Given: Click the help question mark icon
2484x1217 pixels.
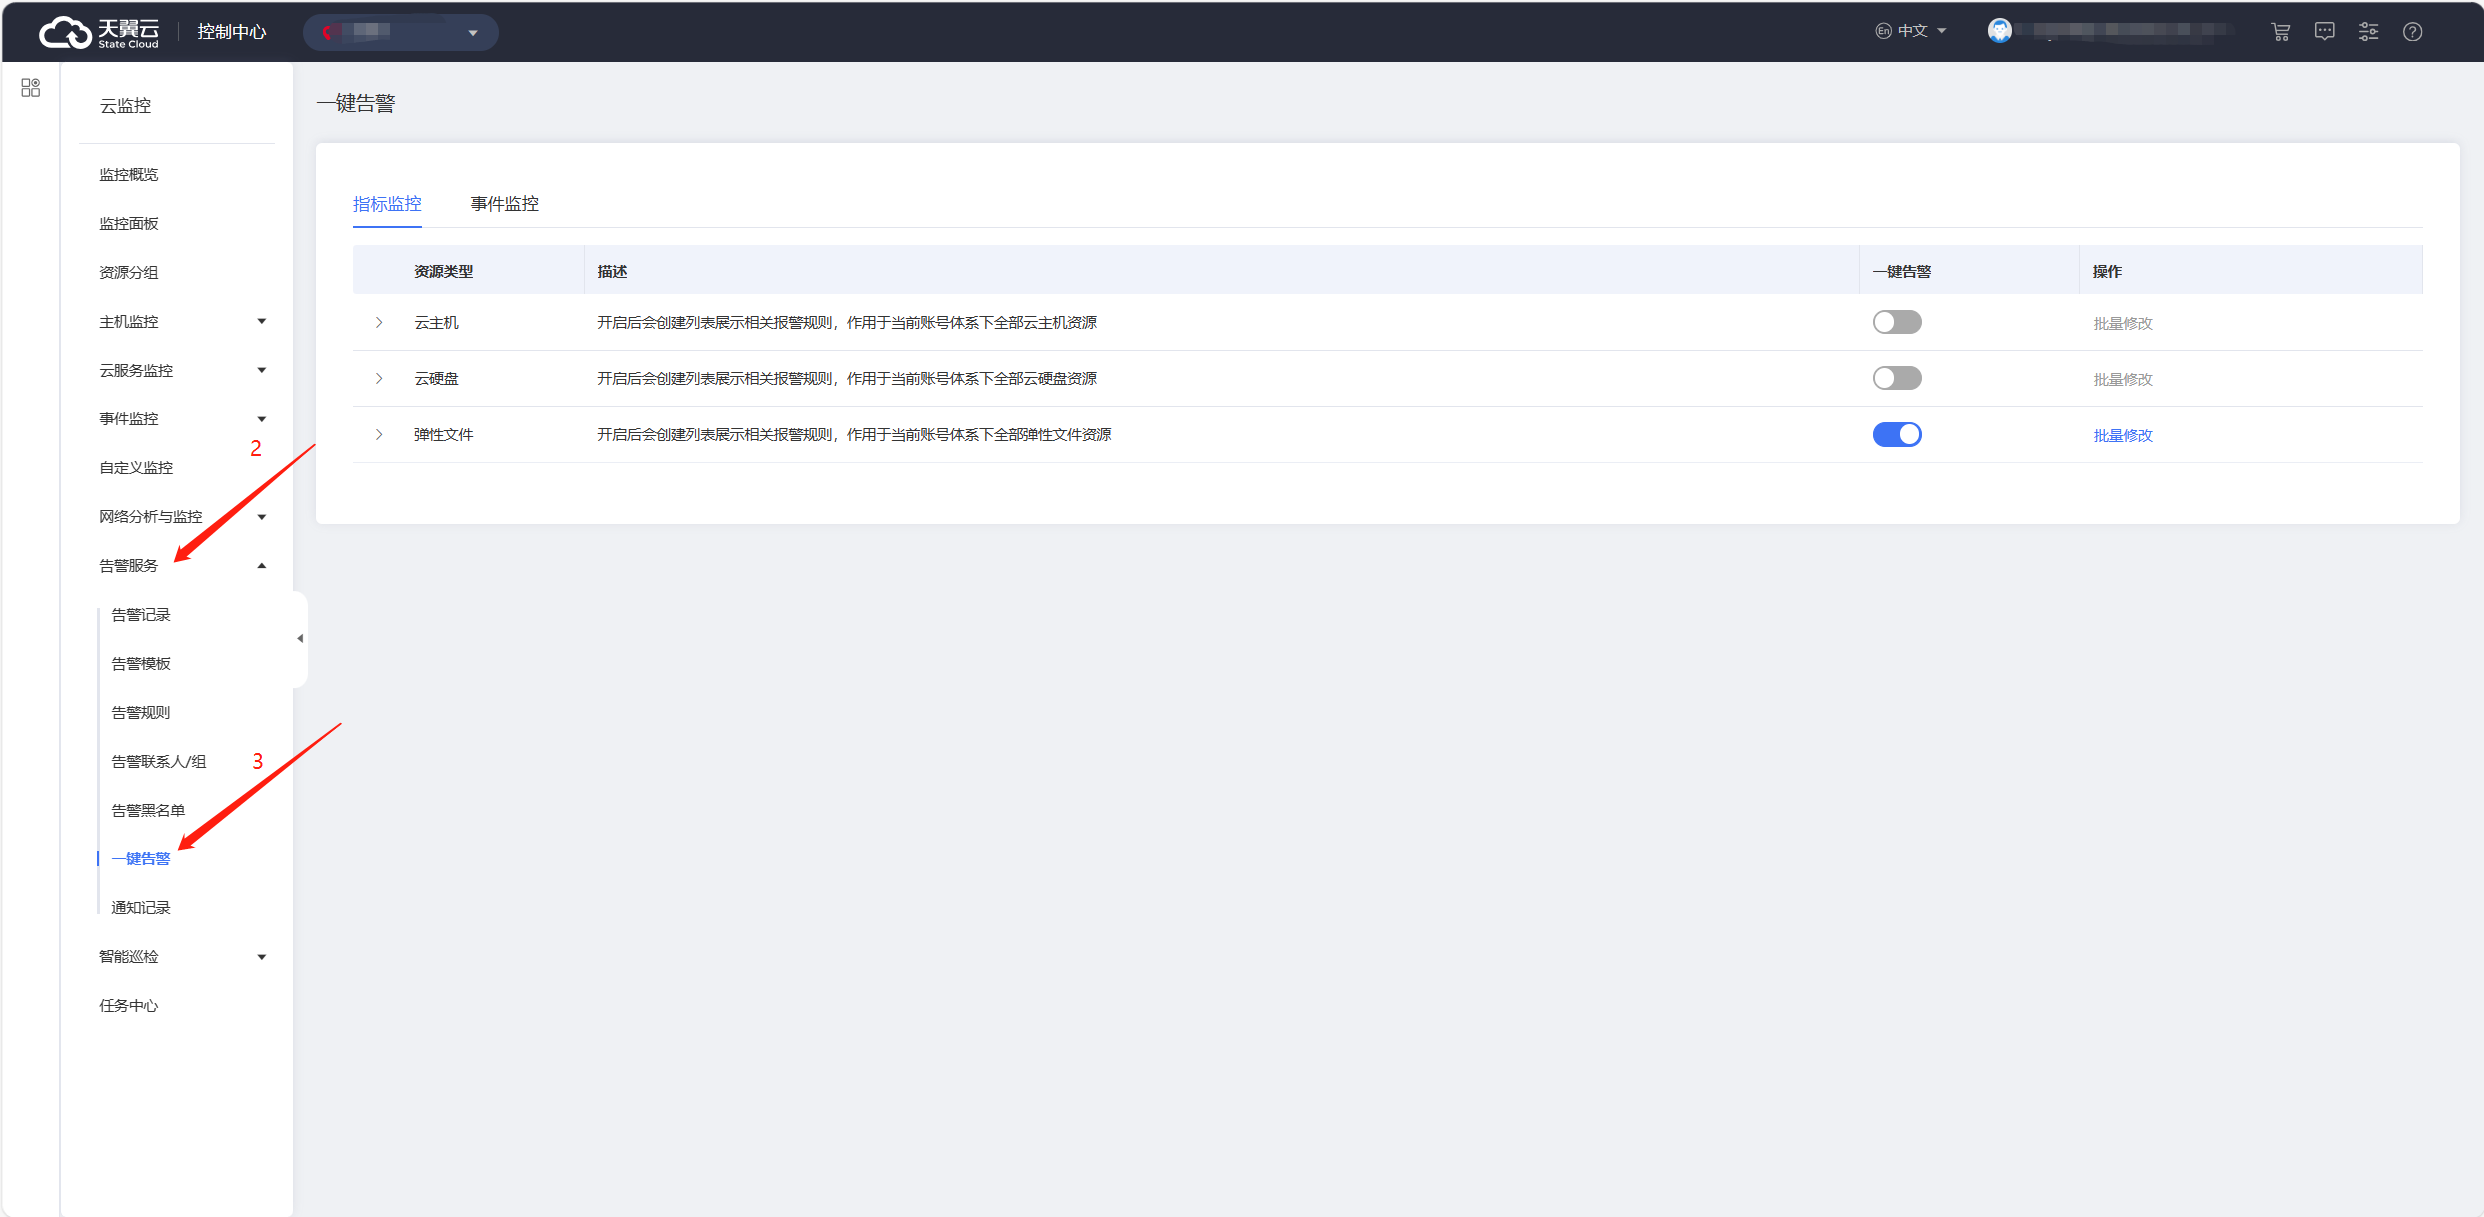Looking at the screenshot, I should 2412,32.
